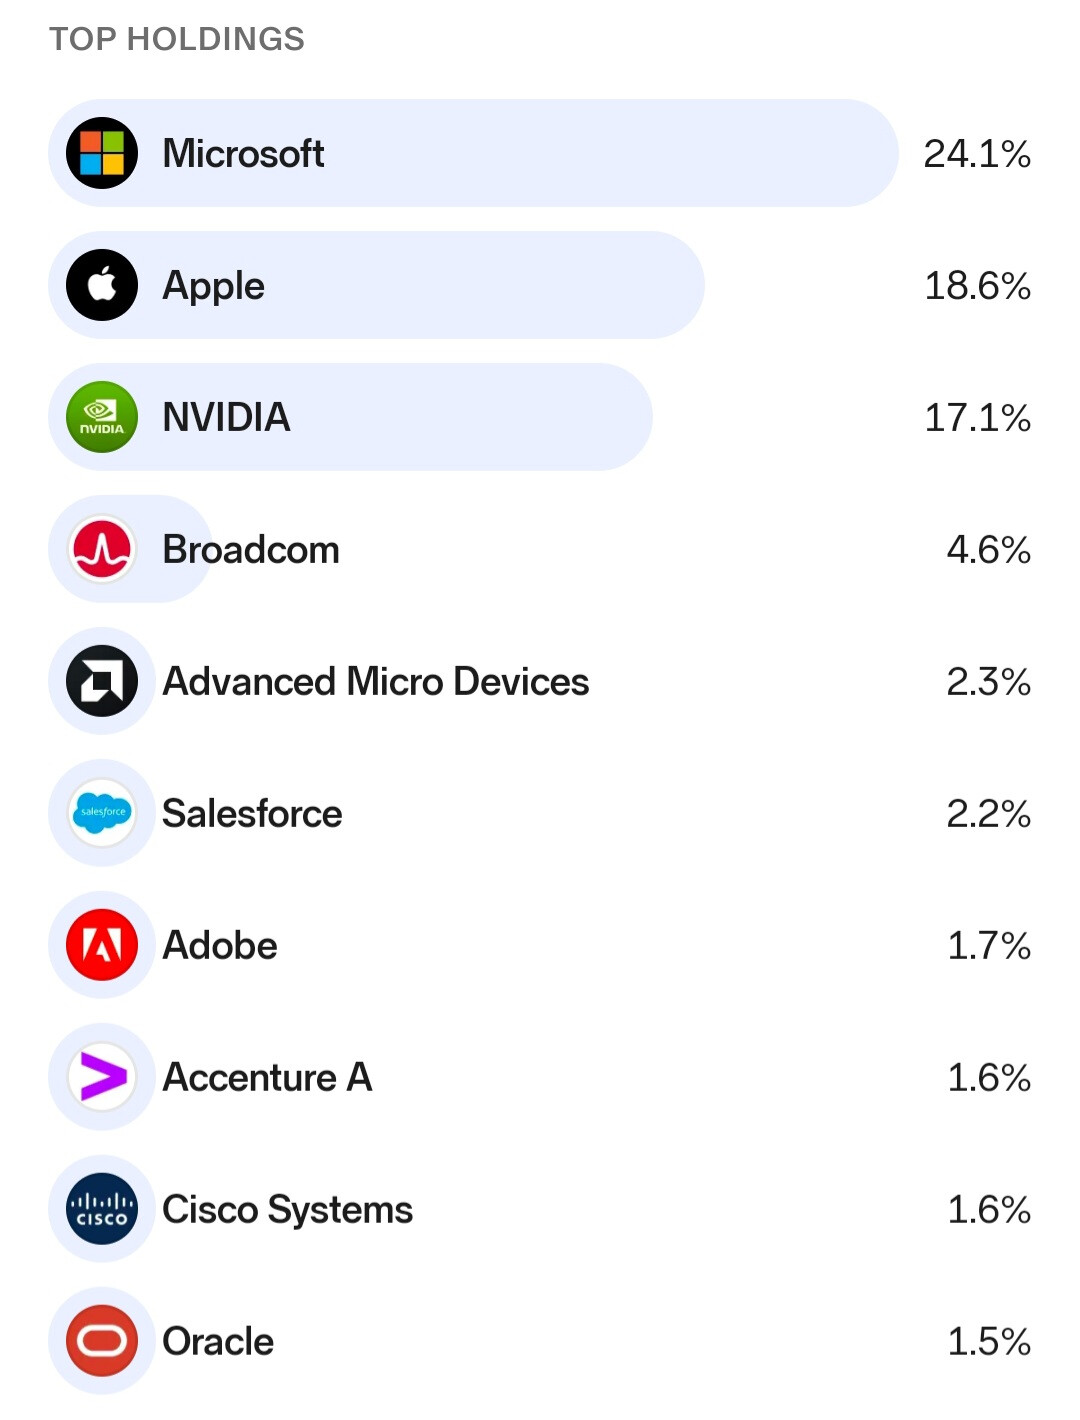Select the purple Accenture arrow icon
The width and height of the screenshot is (1080, 1420).
[102, 1077]
